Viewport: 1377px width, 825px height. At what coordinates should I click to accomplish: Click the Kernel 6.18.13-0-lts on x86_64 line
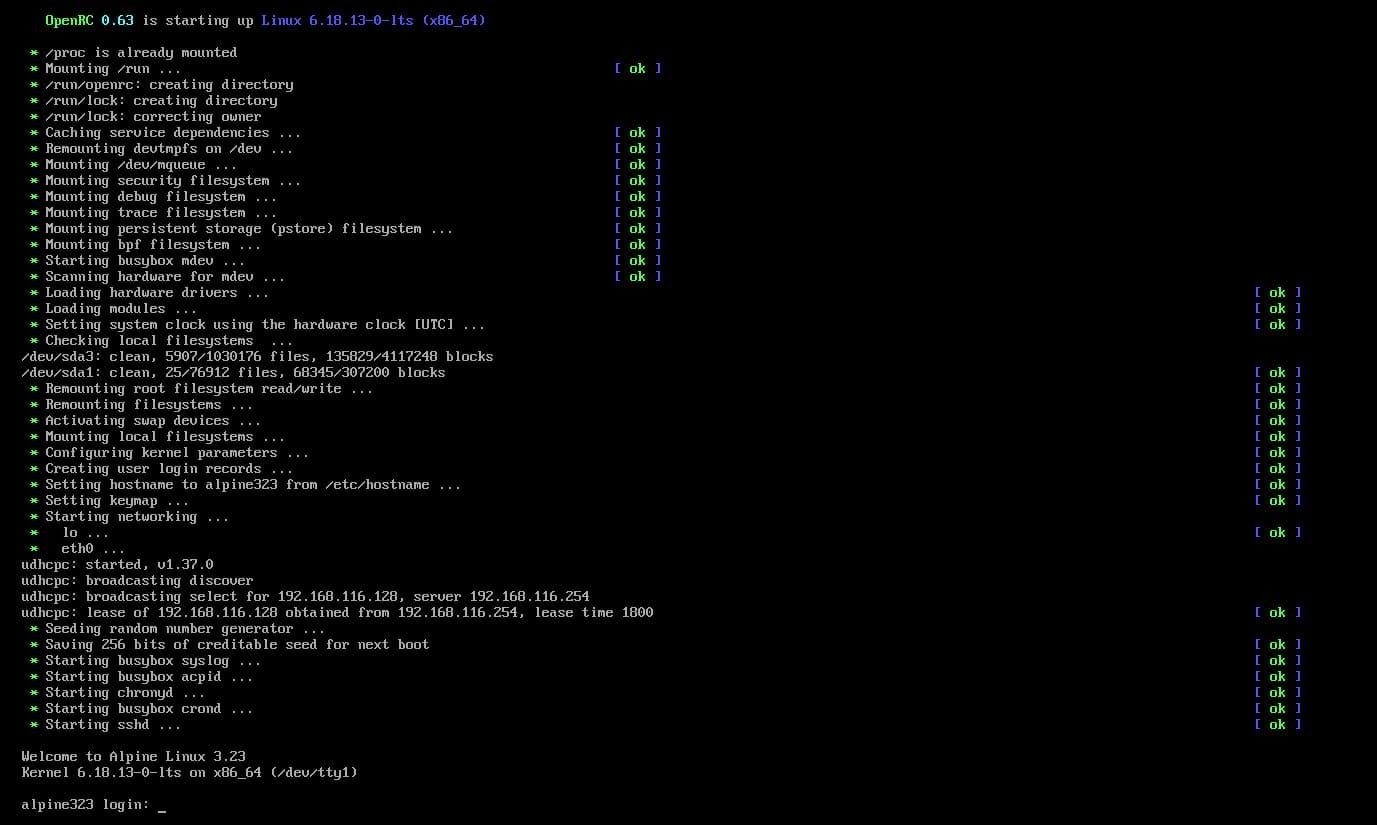click(x=190, y=772)
